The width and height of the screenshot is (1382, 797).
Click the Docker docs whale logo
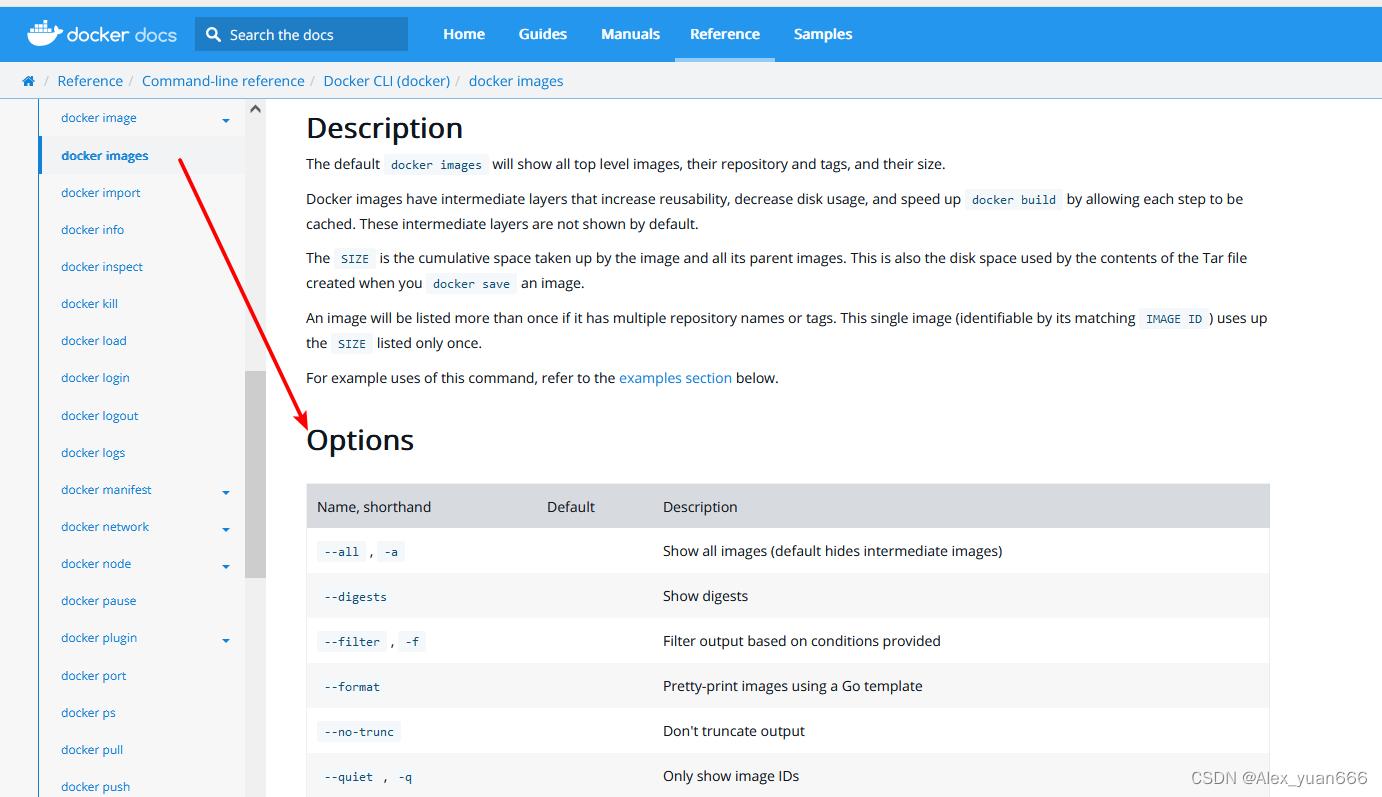pyautogui.click(x=102, y=34)
